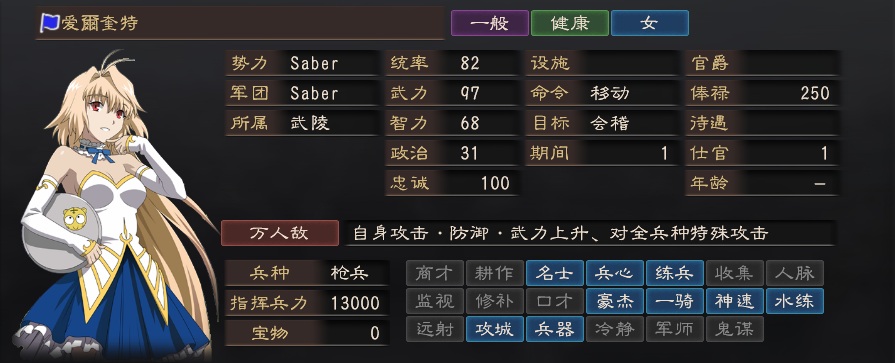Click the 兵种 枪兵 troop type field
The width and height of the screenshot is (895, 363).
307,273
